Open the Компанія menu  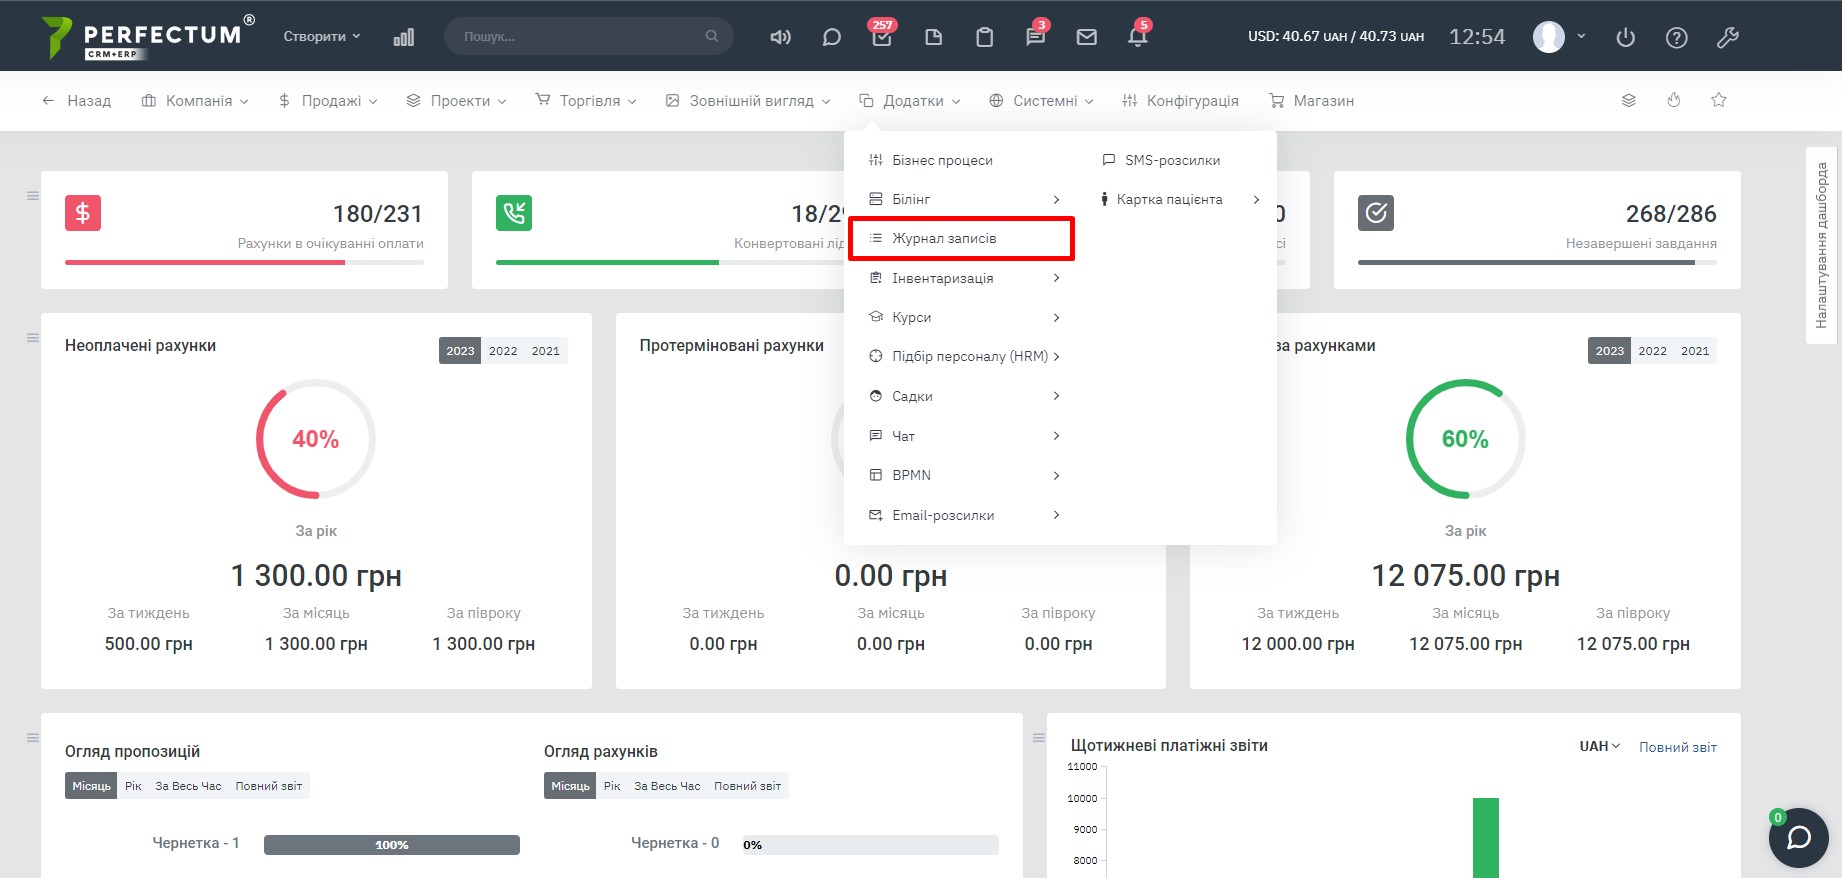click(x=195, y=101)
